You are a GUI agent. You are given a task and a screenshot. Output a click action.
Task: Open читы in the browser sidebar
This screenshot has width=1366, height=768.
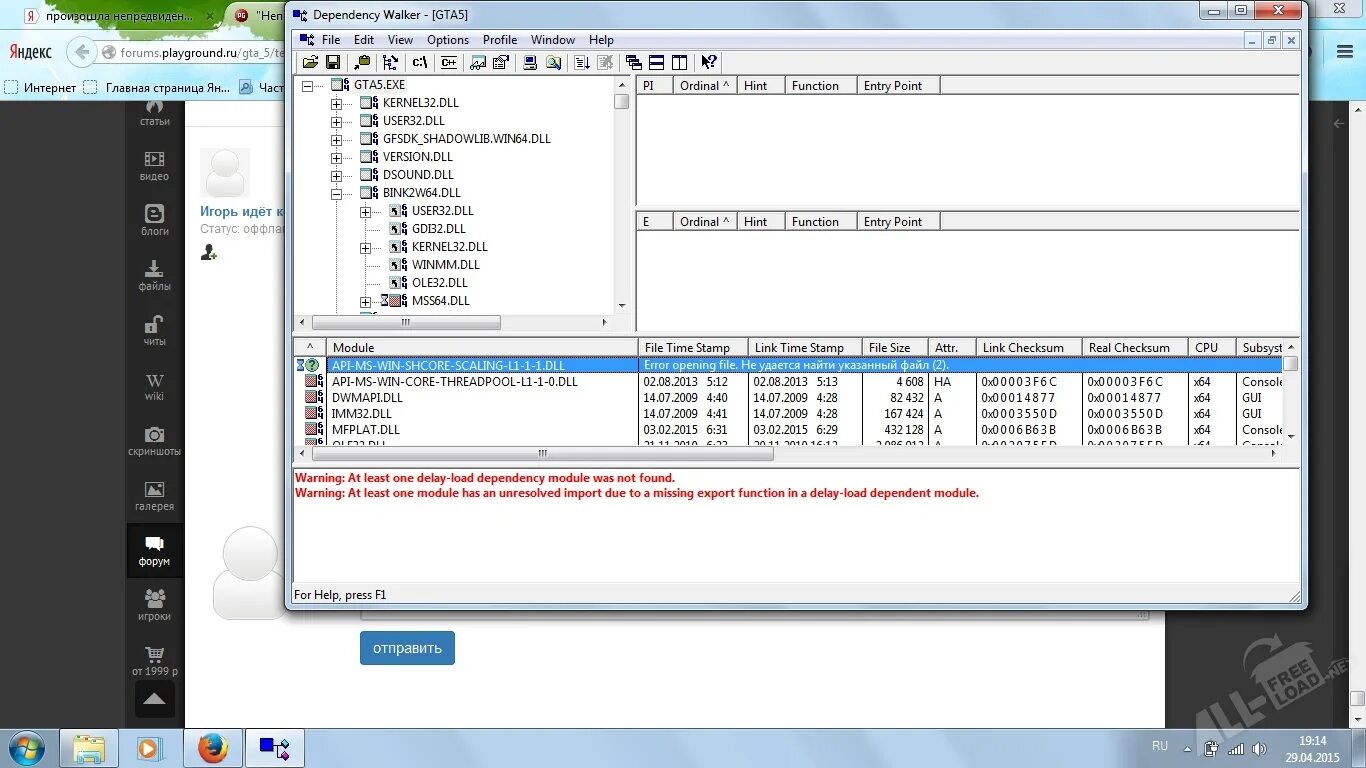[154, 329]
